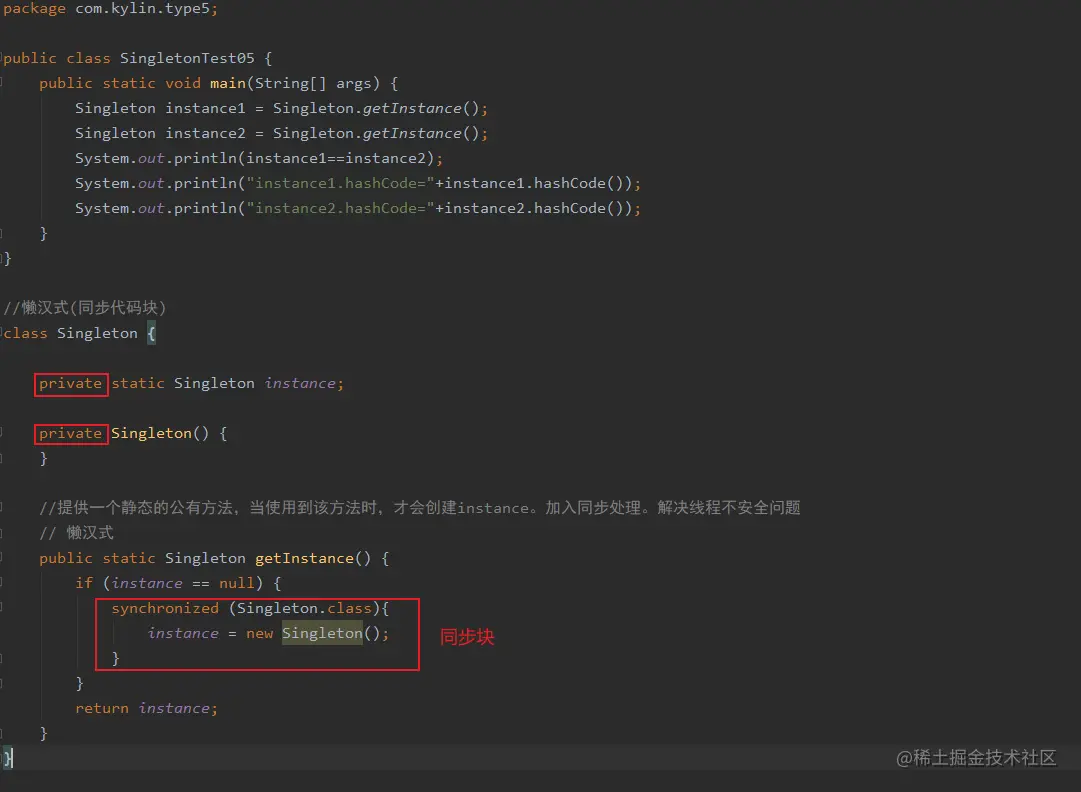Click the string literal "instance1.hashCode="

(x=341, y=183)
